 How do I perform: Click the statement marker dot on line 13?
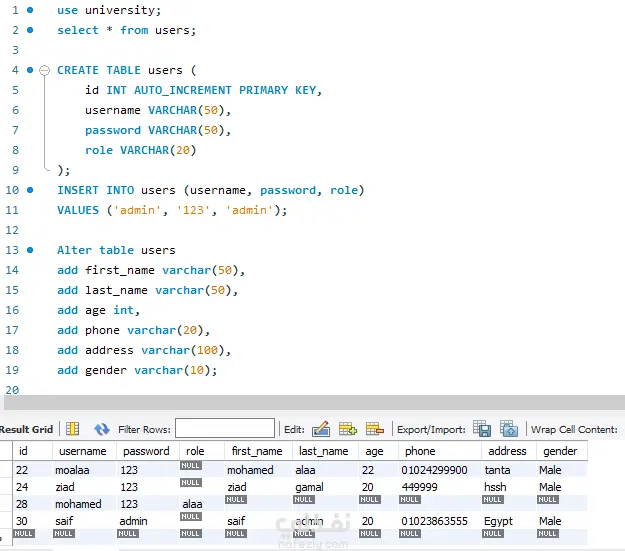point(30,250)
